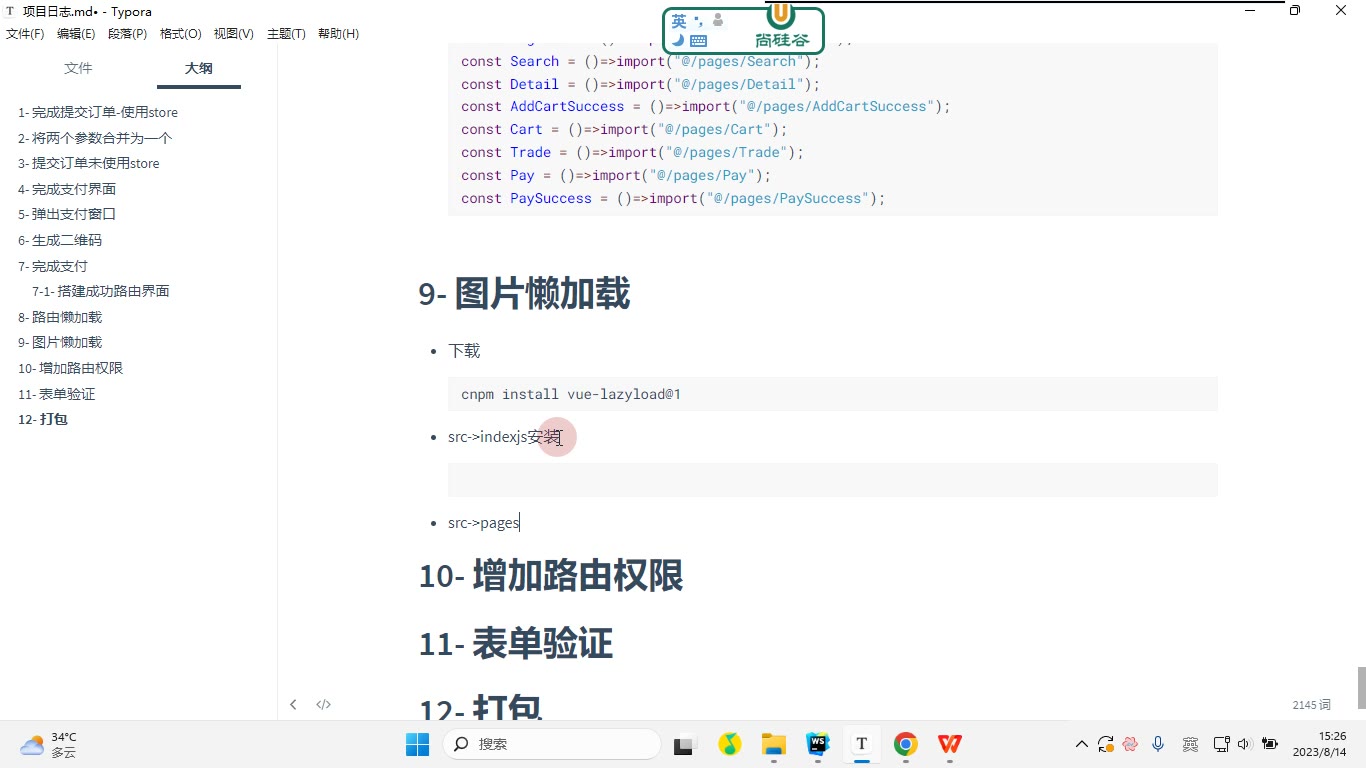1366x768 pixels.
Task: Click the sync status tray icon
Action: [1106, 744]
